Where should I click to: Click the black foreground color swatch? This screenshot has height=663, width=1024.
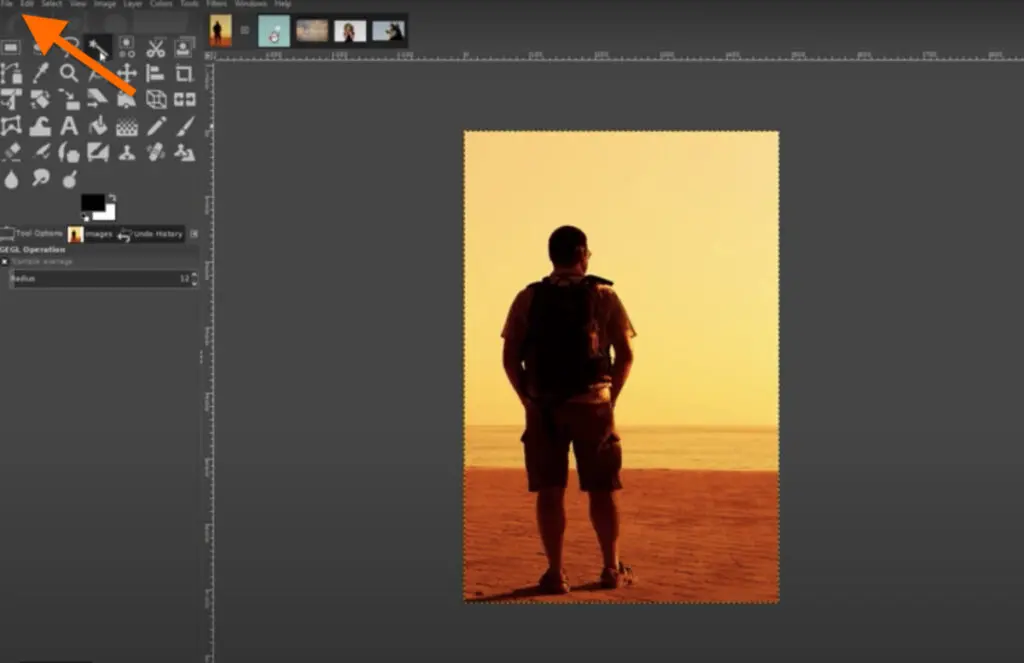tap(93, 202)
